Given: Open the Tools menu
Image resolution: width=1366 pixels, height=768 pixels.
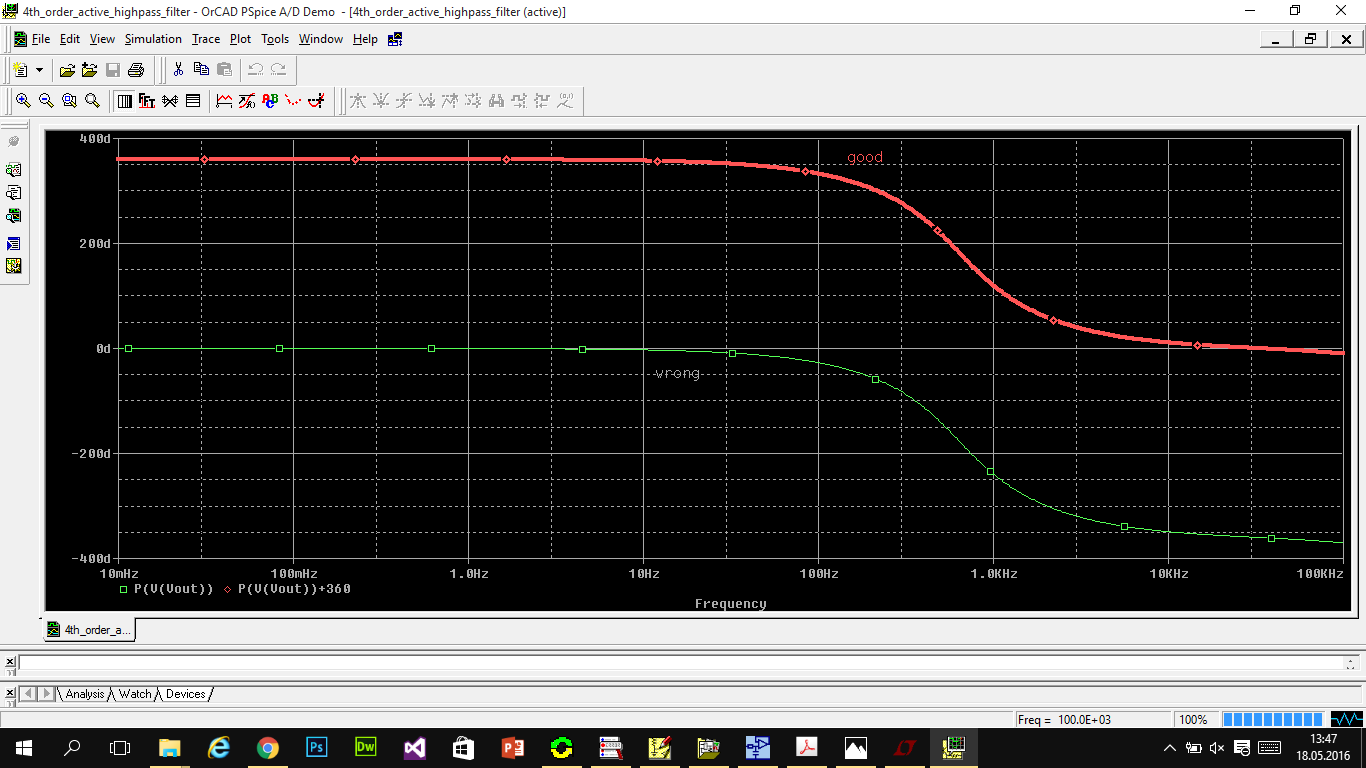Looking at the screenshot, I should coord(275,39).
